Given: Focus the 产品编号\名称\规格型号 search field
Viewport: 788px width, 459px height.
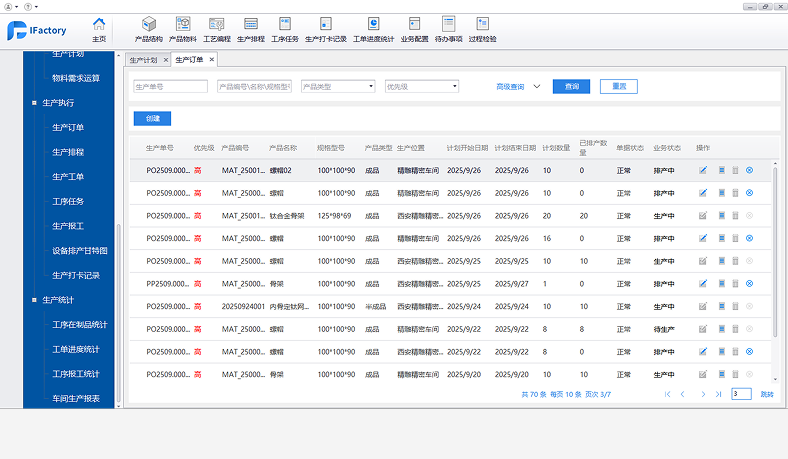Looking at the screenshot, I should pyautogui.click(x=254, y=86).
